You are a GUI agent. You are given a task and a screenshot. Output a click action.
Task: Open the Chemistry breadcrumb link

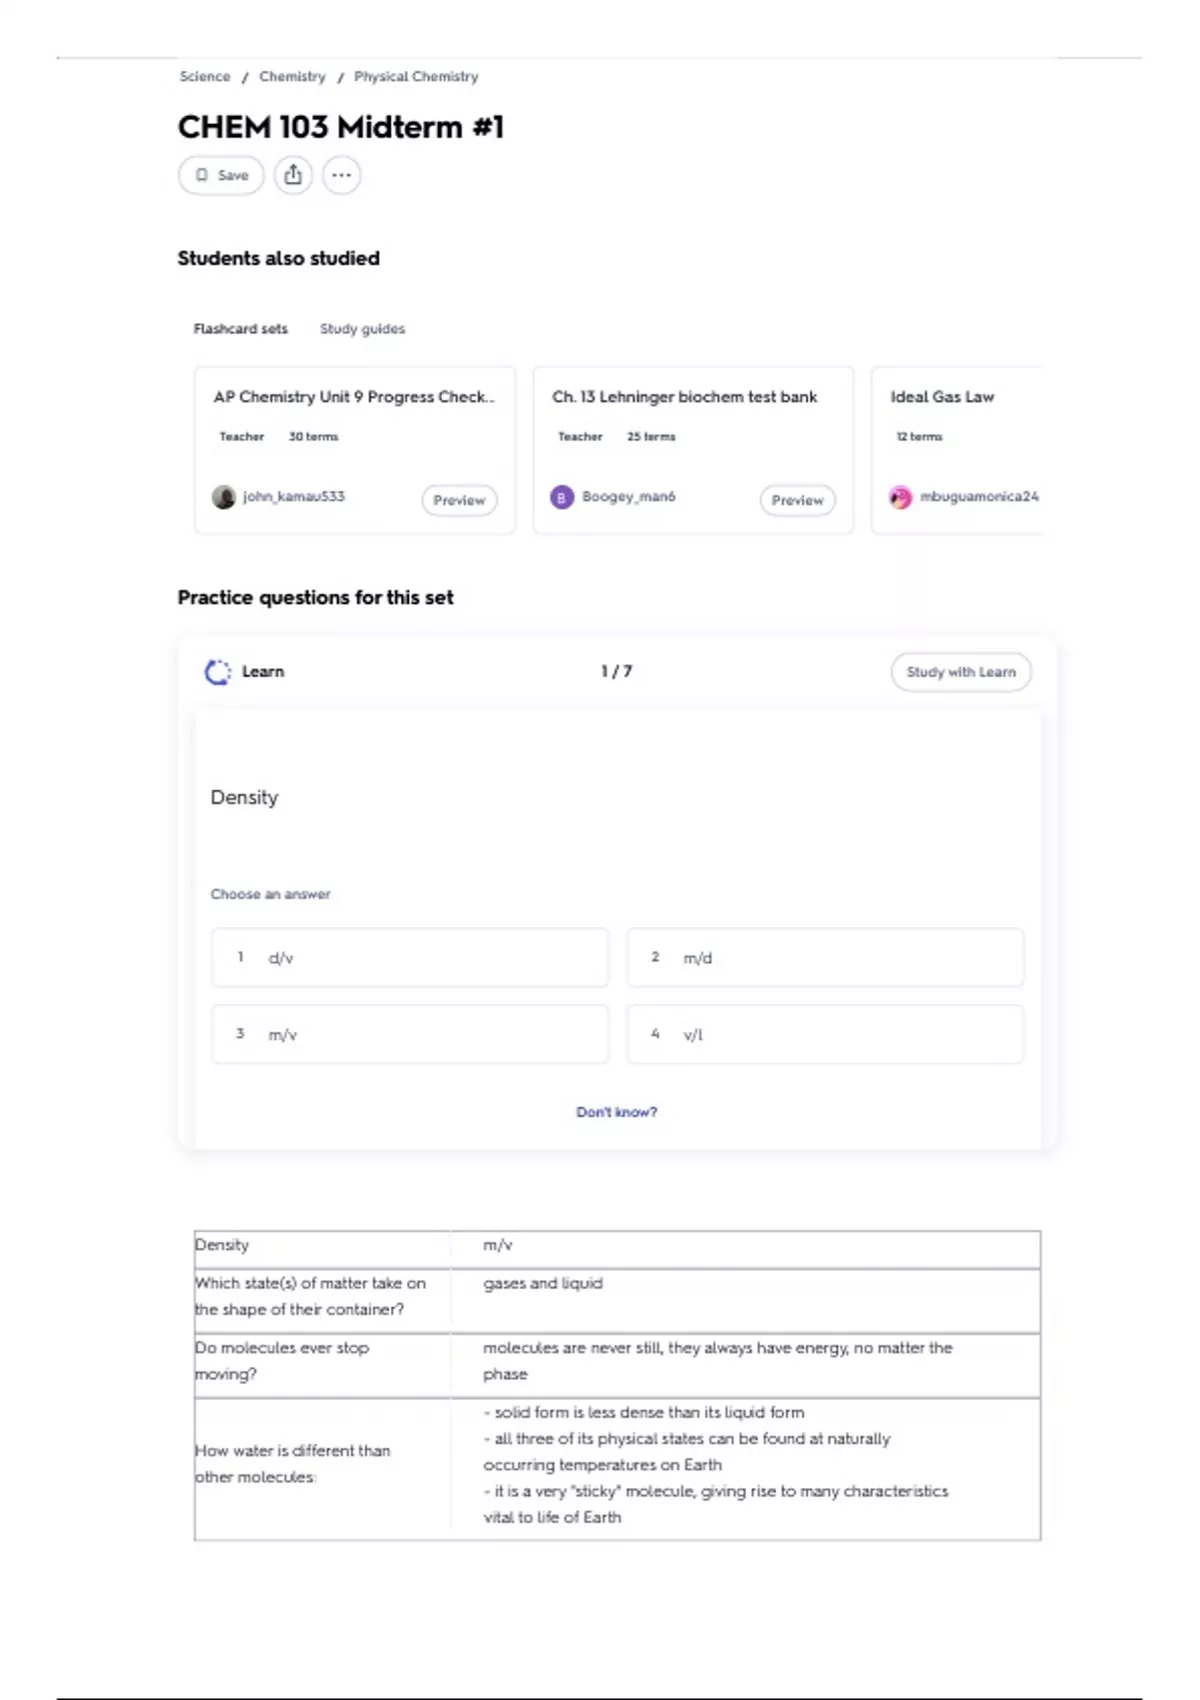(x=292, y=77)
